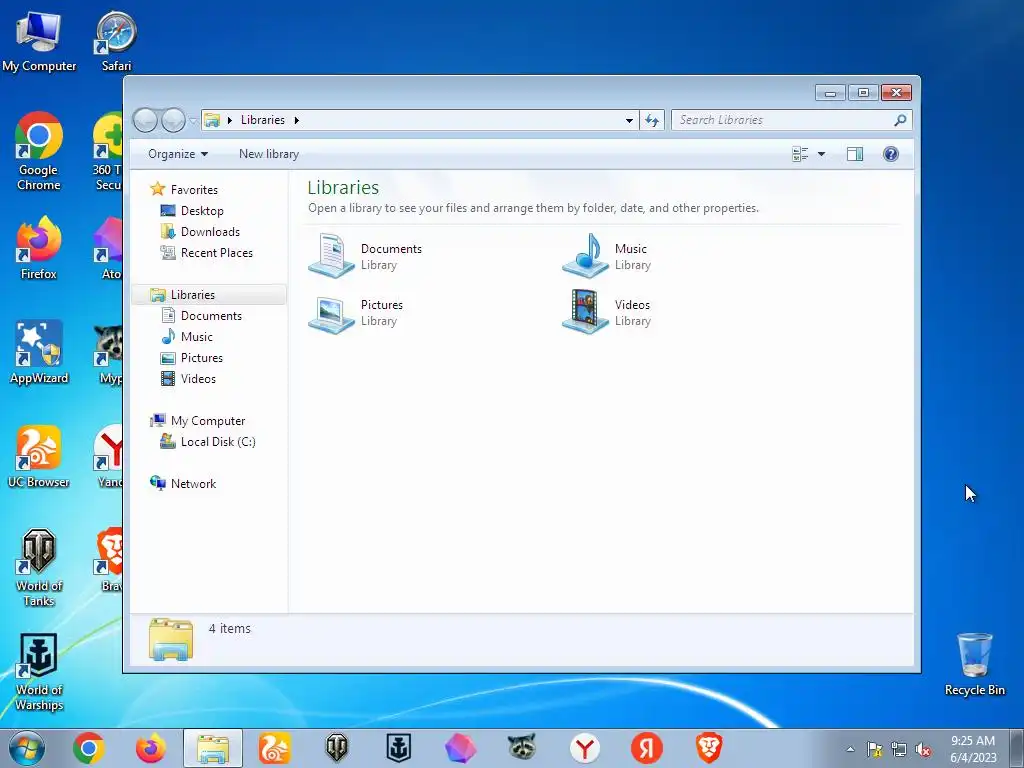Image resolution: width=1024 pixels, height=768 pixels.
Task: Click the search magnifier icon
Action: click(900, 120)
